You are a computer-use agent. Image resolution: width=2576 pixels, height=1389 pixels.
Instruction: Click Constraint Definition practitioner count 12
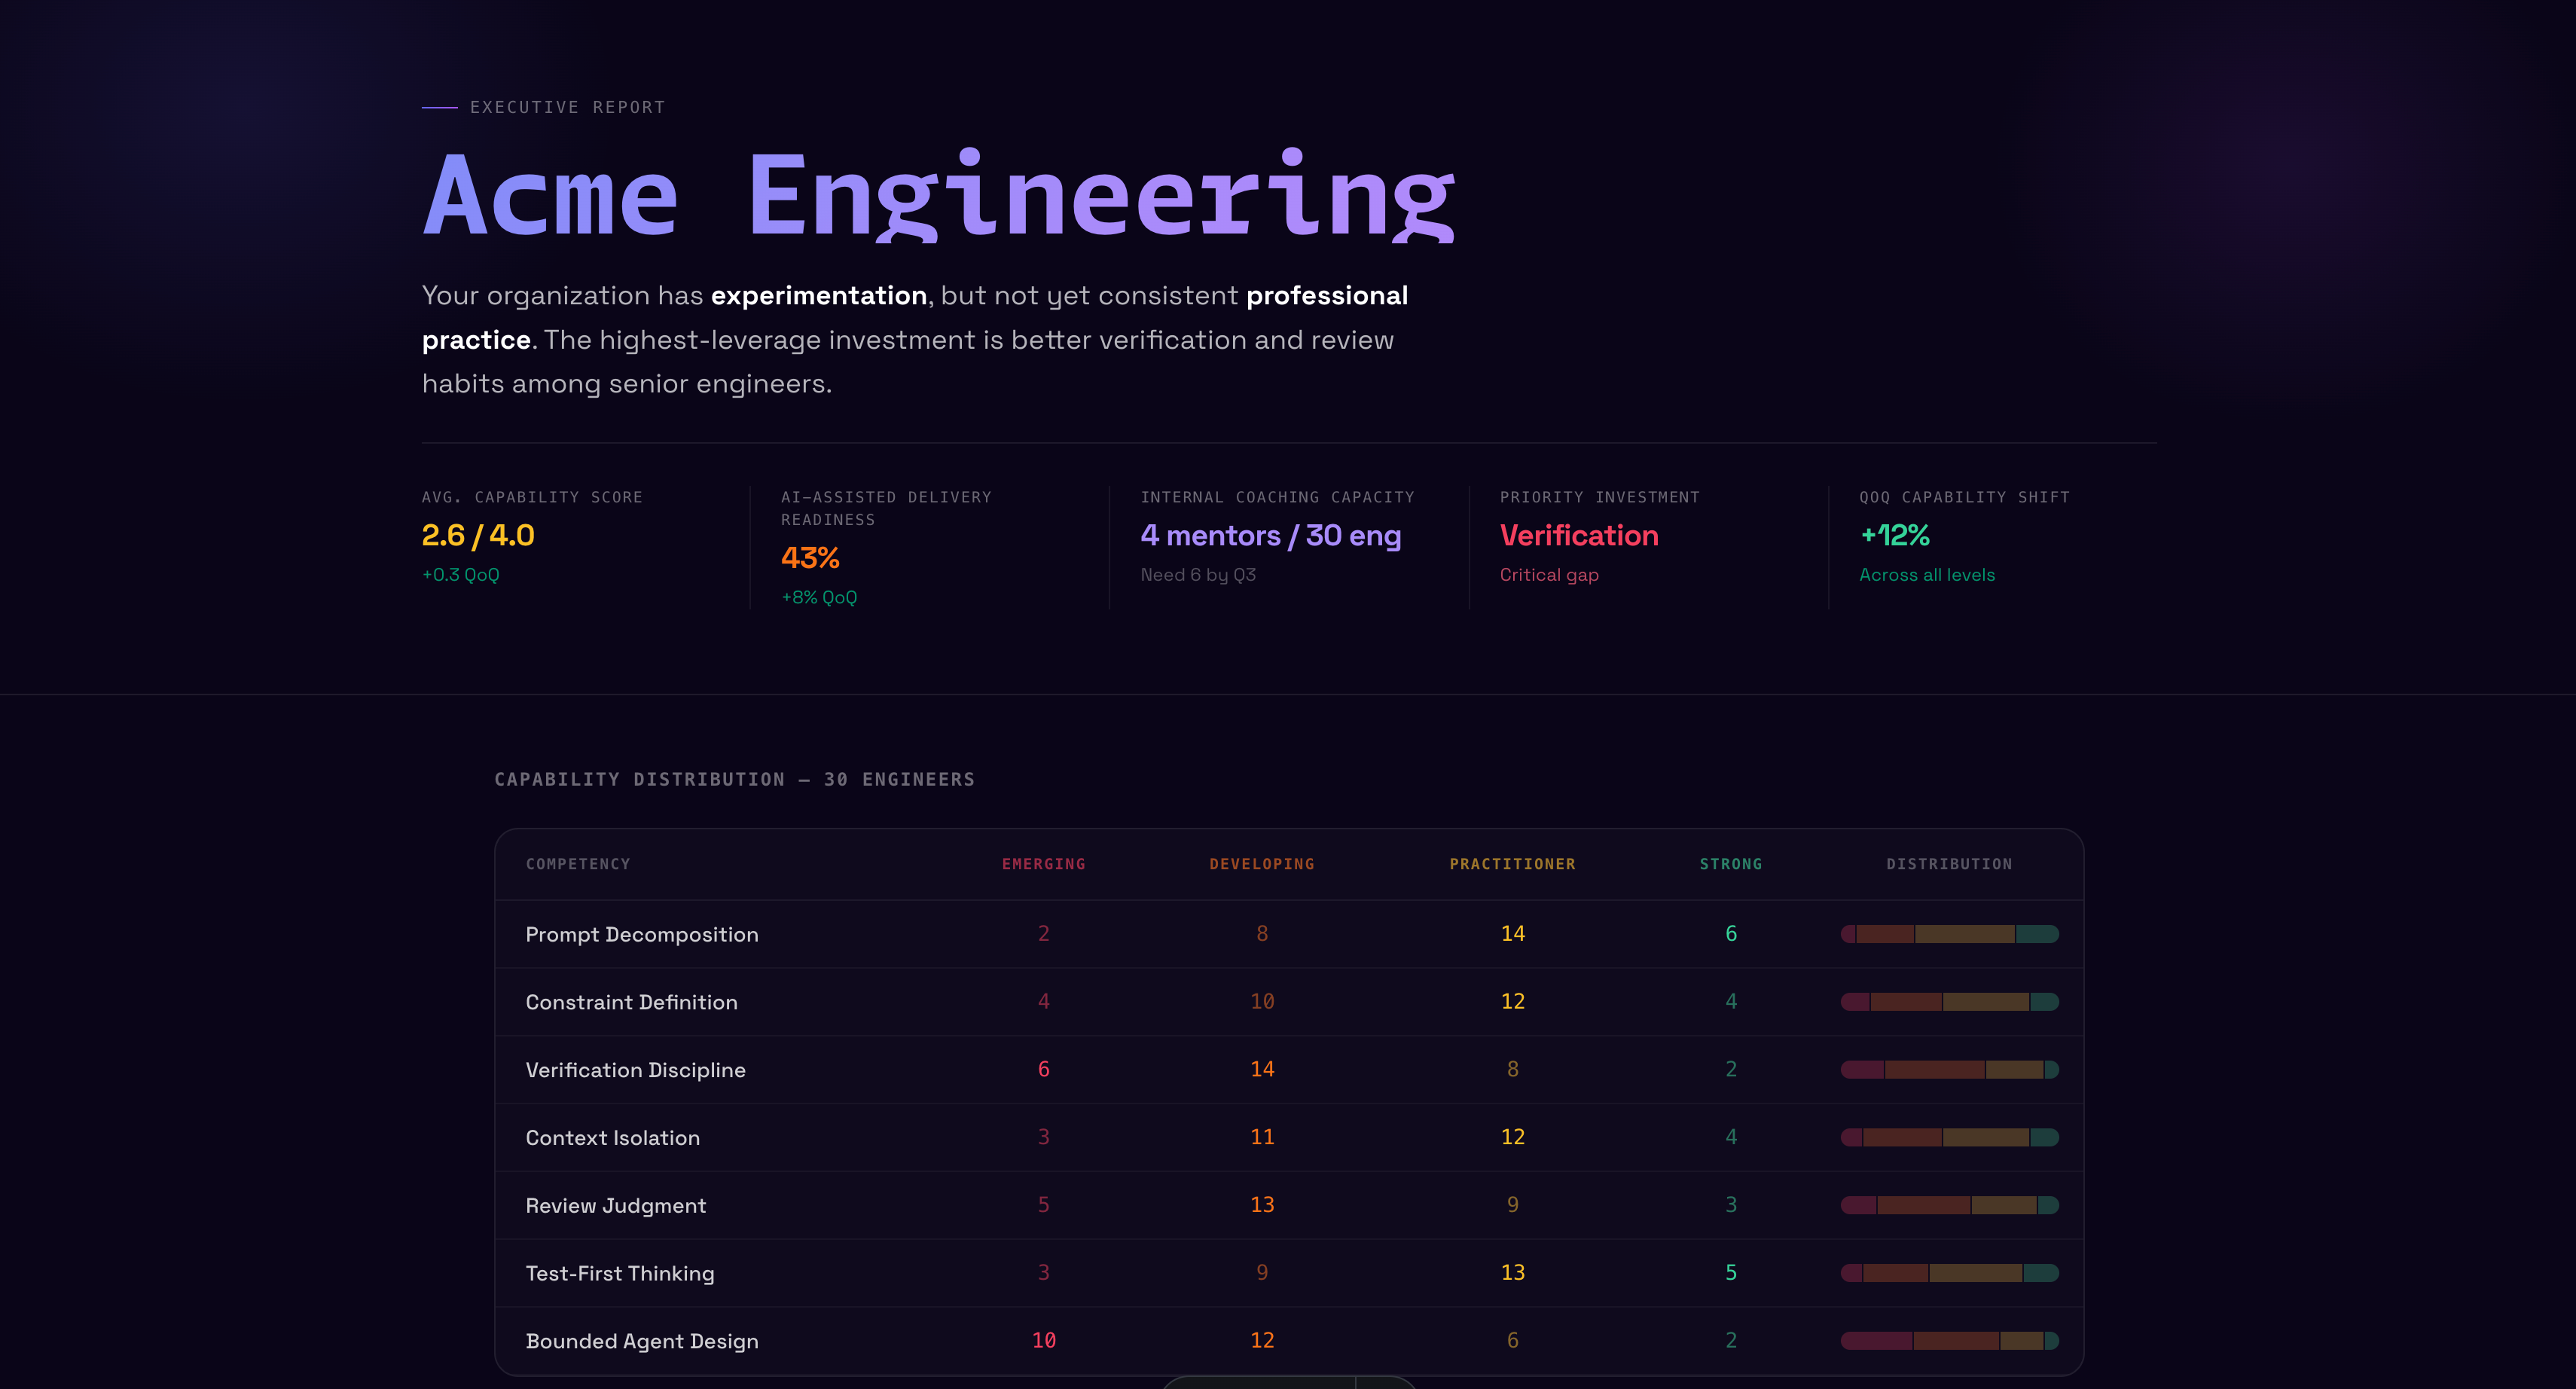[x=1512, y=1001]
